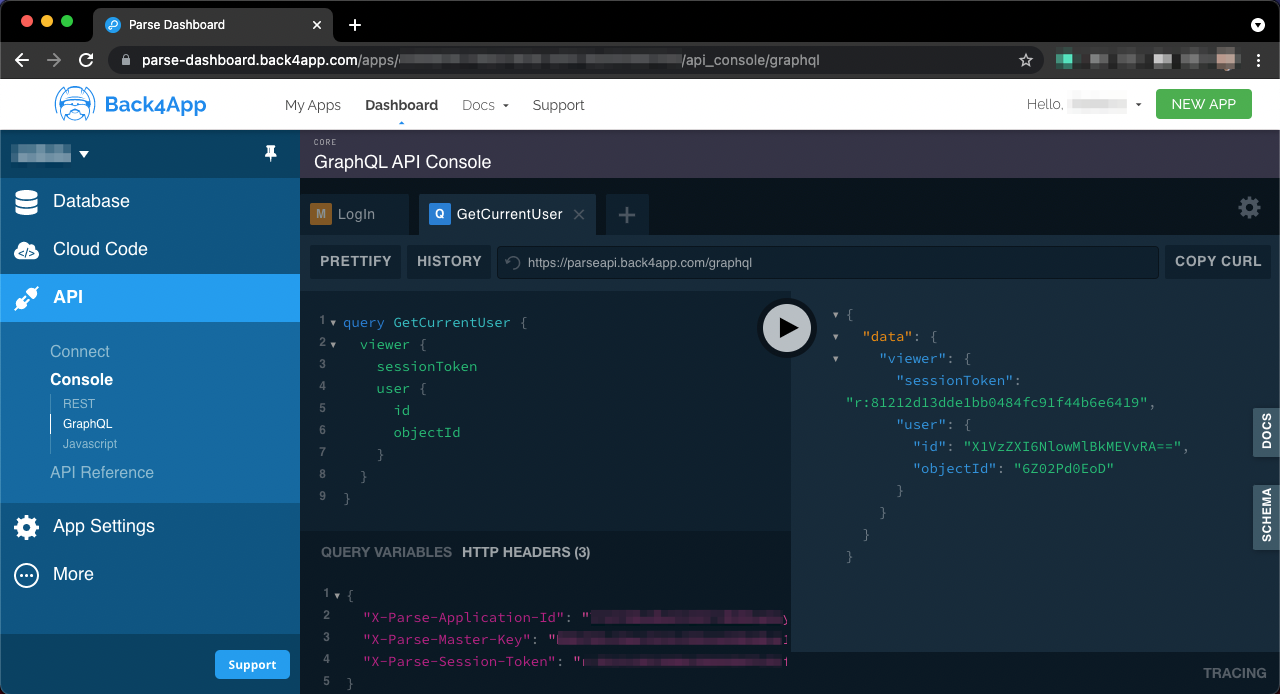Click the API plug icon

tap(26, 298)
